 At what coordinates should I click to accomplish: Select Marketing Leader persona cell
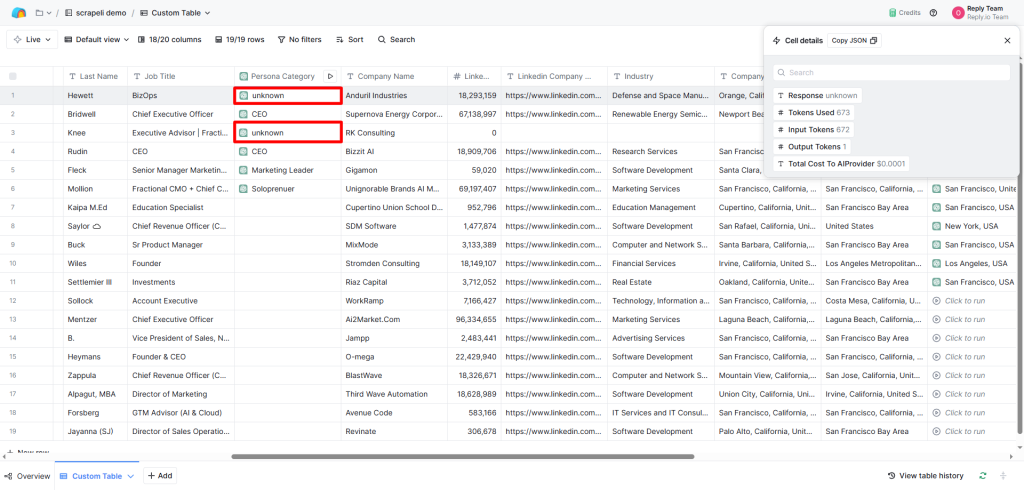pos(288,170)
